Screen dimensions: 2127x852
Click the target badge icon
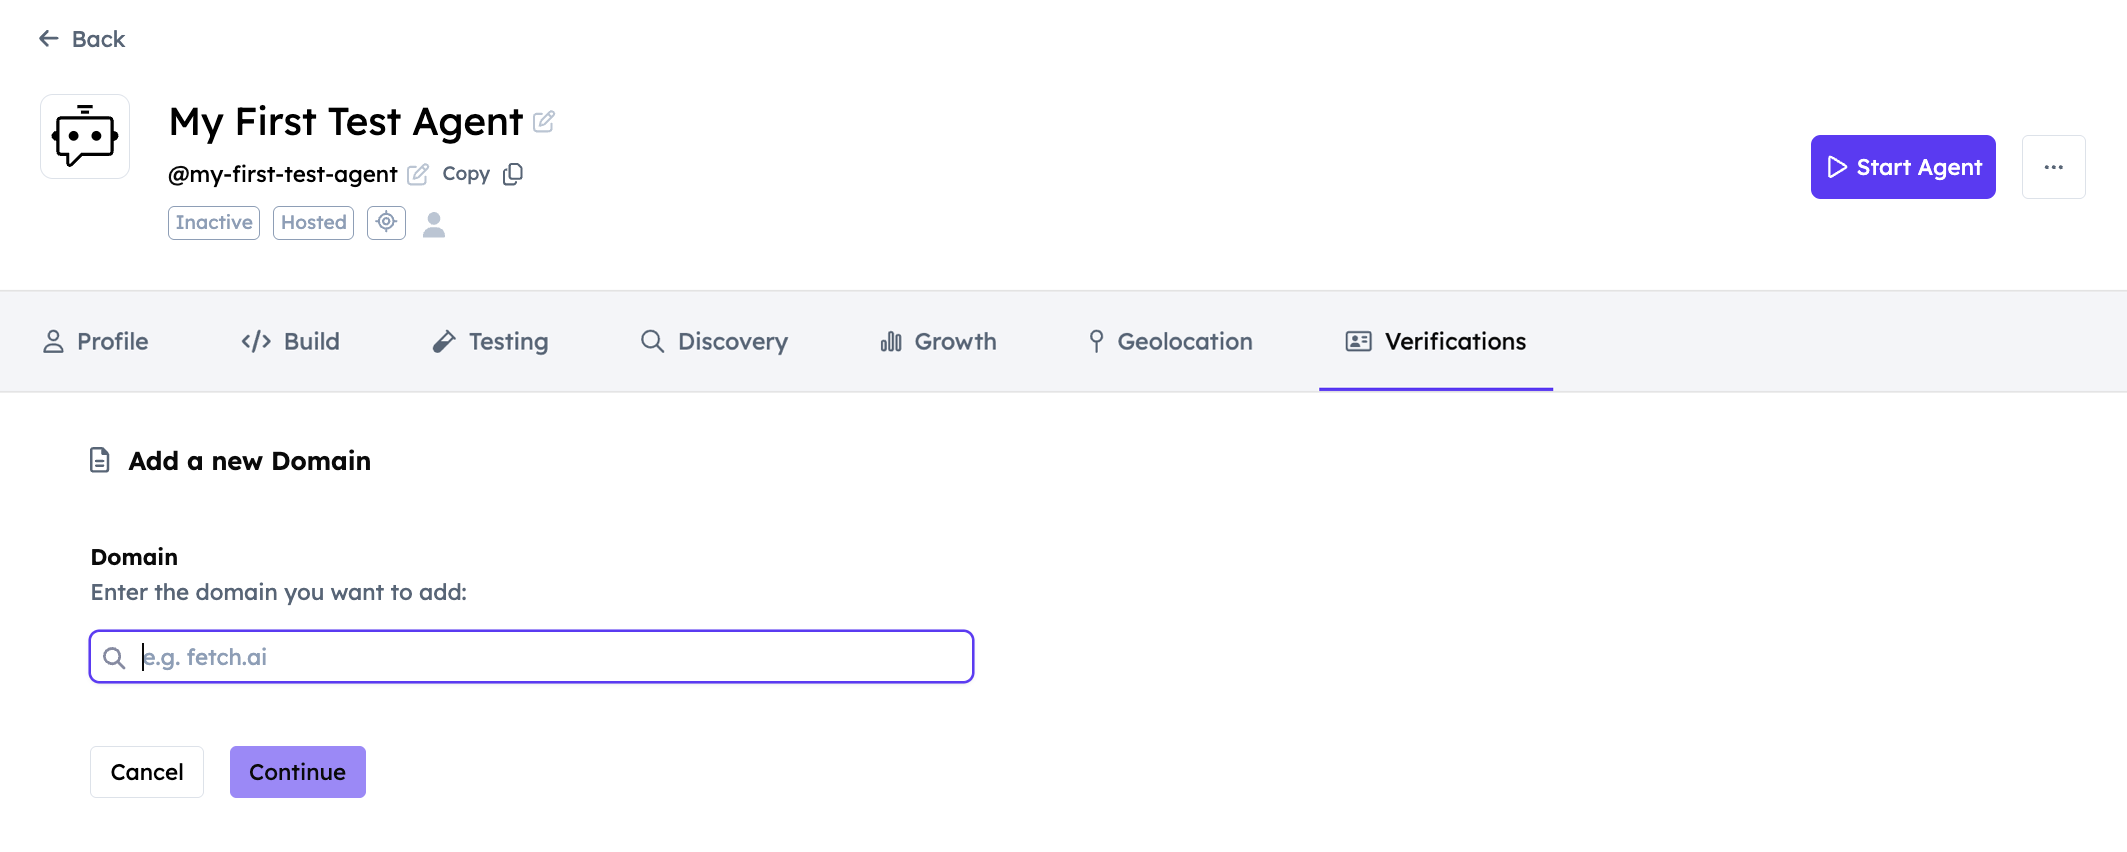pyautogui.click(x=386, y=222)
